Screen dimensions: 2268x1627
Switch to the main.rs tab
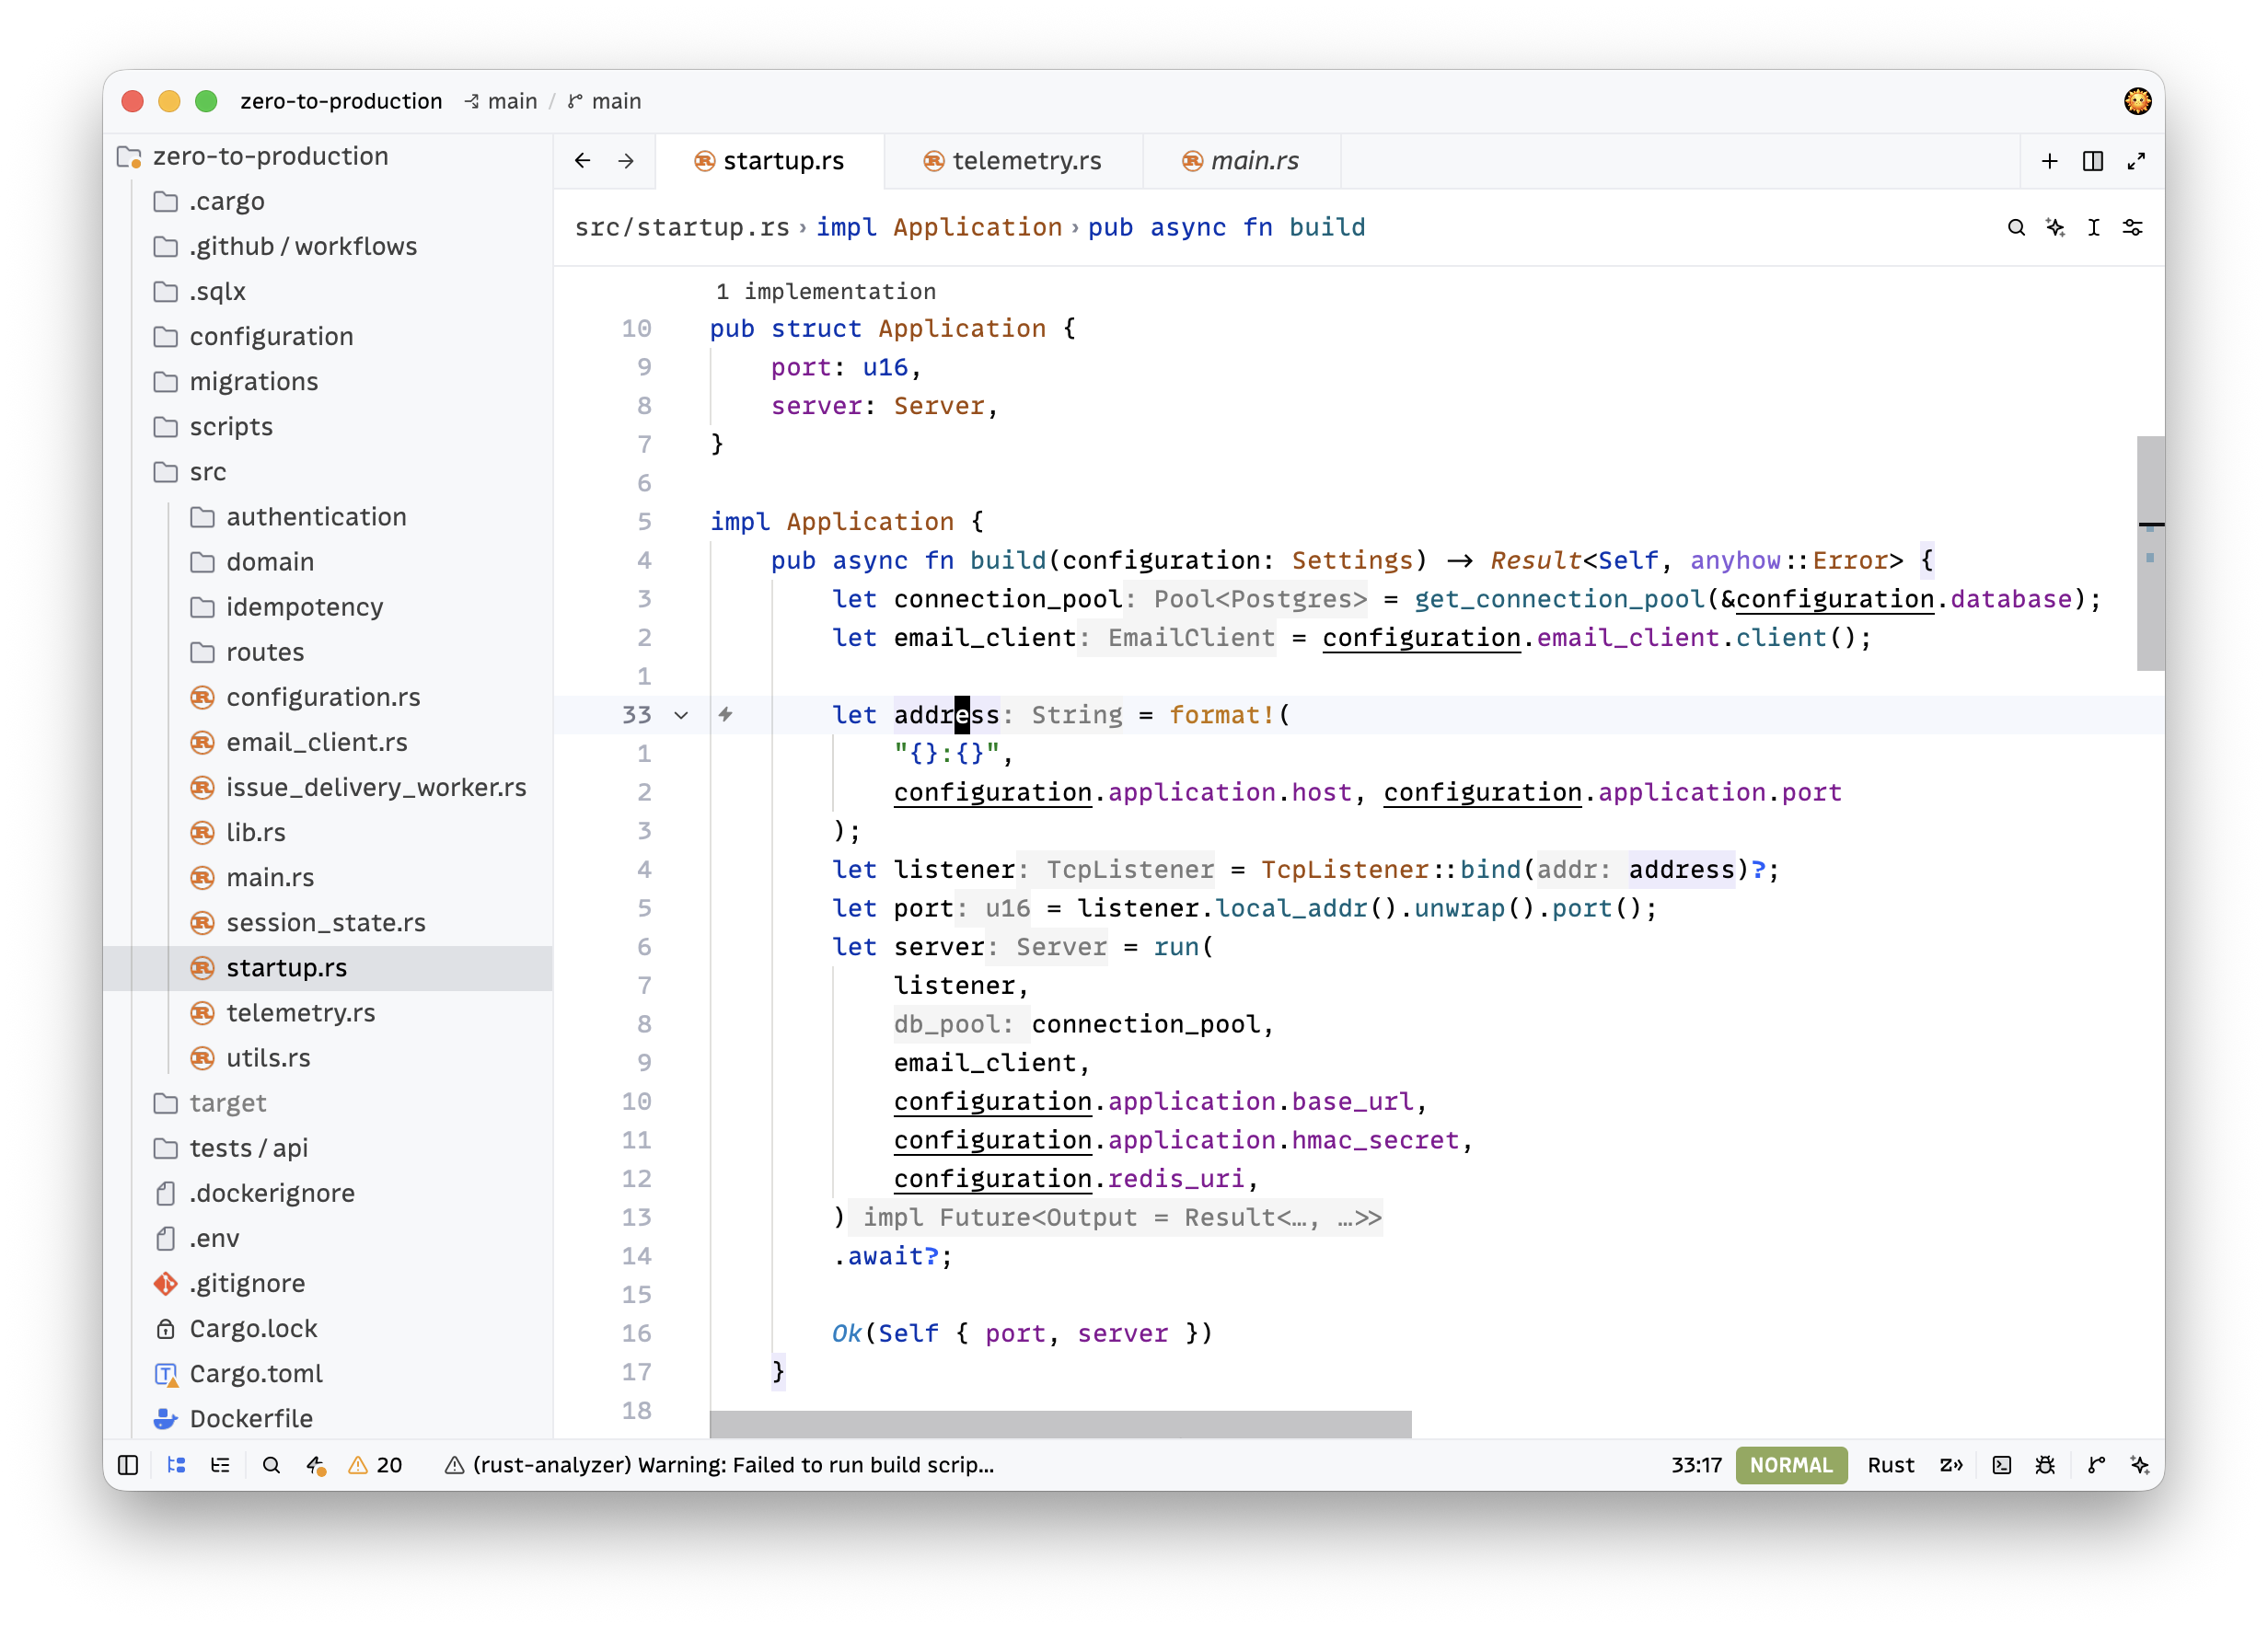[1241, 160]
